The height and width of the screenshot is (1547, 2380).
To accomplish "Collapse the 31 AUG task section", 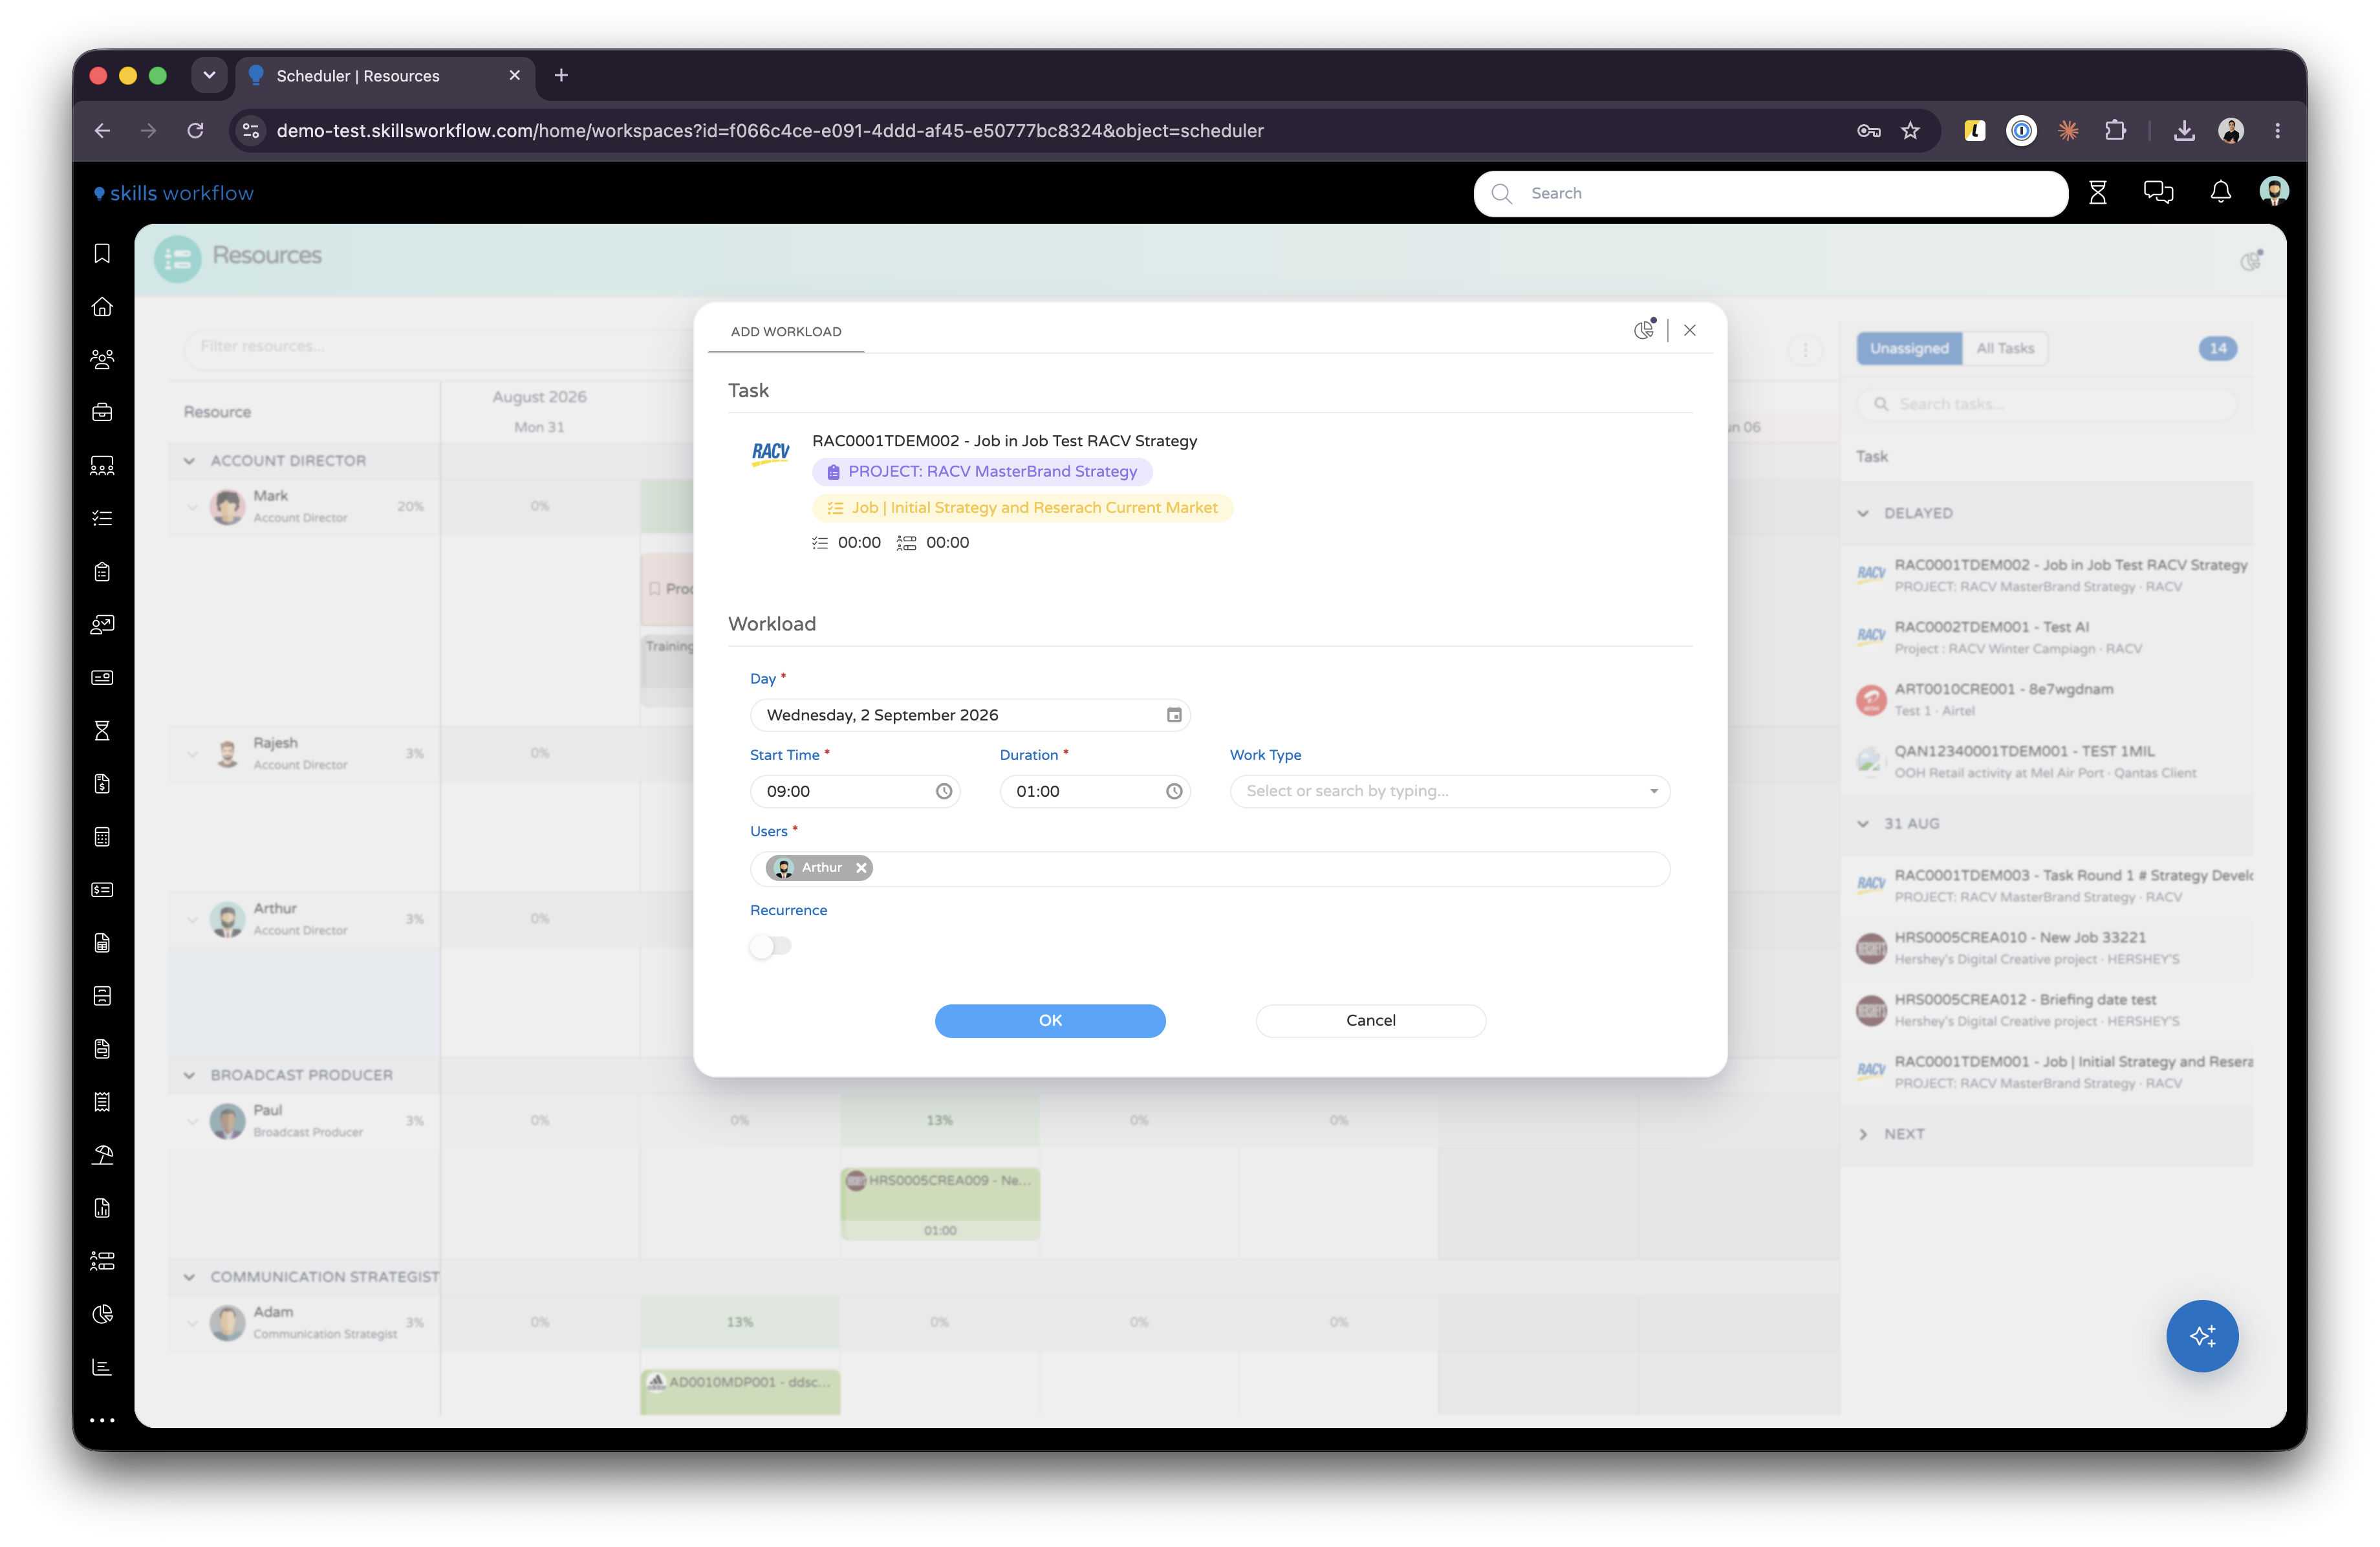I will (1862, 824).
